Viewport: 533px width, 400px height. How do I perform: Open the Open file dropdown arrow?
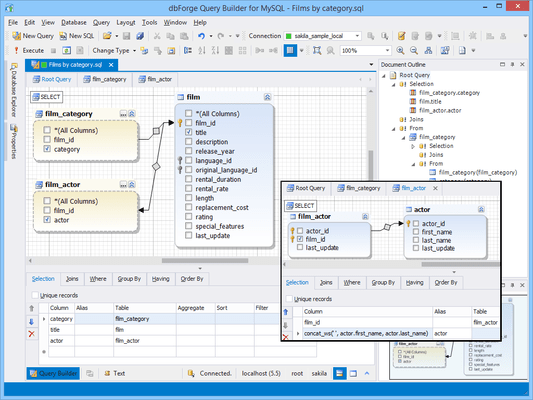[116, 36]
